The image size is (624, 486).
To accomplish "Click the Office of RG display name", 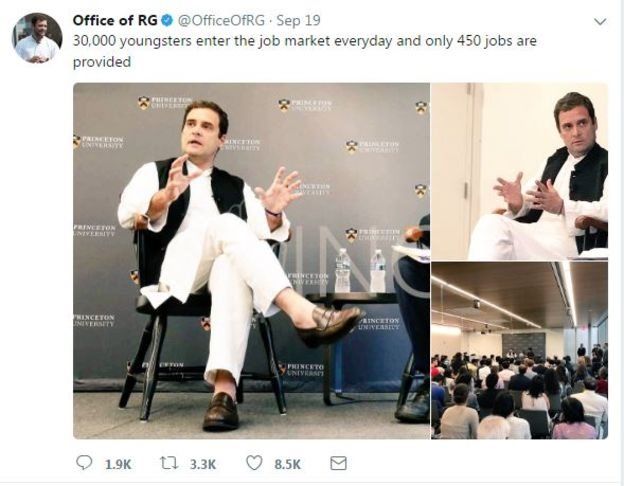I will click(x=117, y=20).
